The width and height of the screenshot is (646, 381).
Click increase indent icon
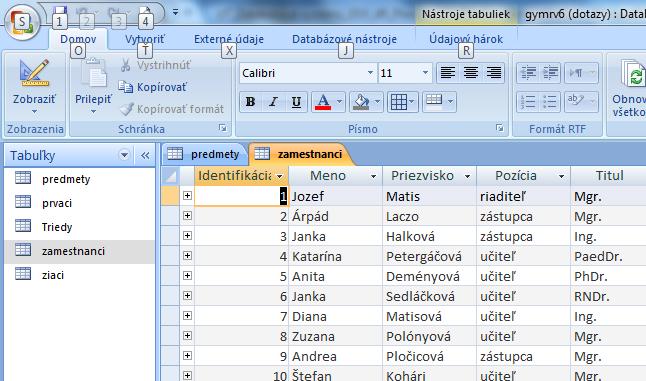click(x=550, y=73)
